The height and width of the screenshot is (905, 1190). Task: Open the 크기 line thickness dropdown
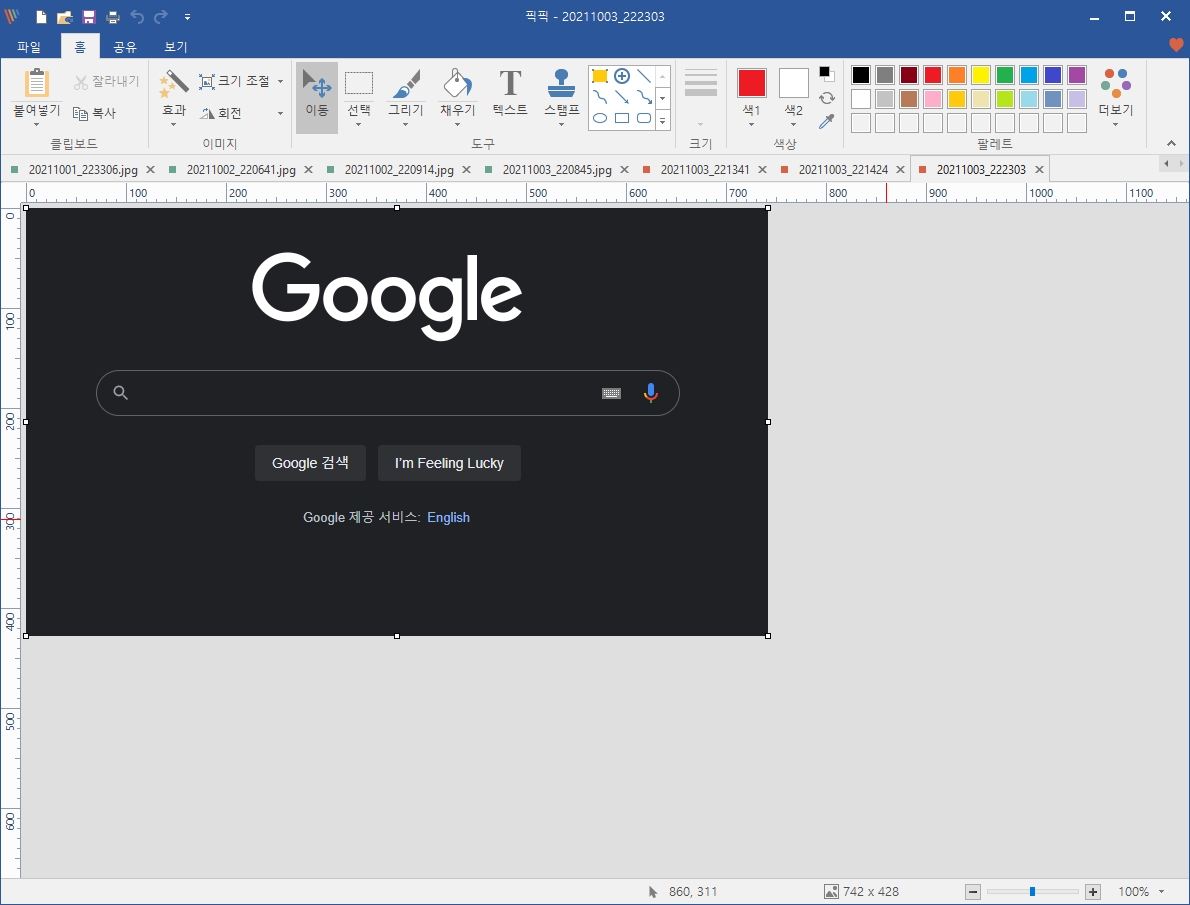coord(700,97)
